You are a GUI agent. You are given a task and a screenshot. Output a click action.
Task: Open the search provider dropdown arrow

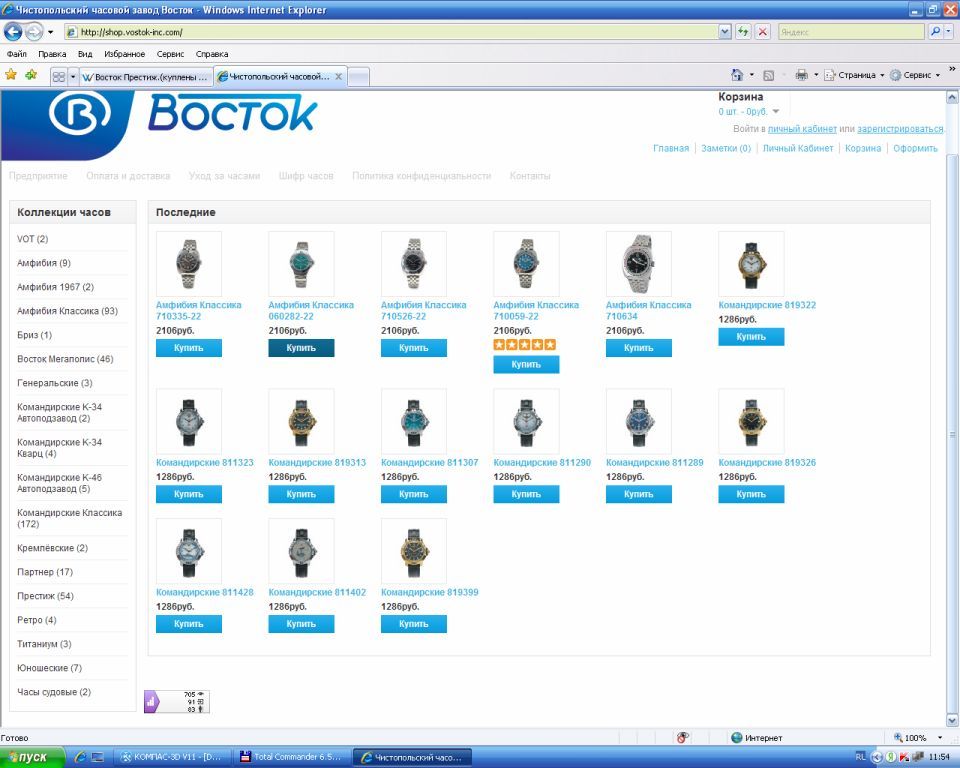tap(949, 32)
